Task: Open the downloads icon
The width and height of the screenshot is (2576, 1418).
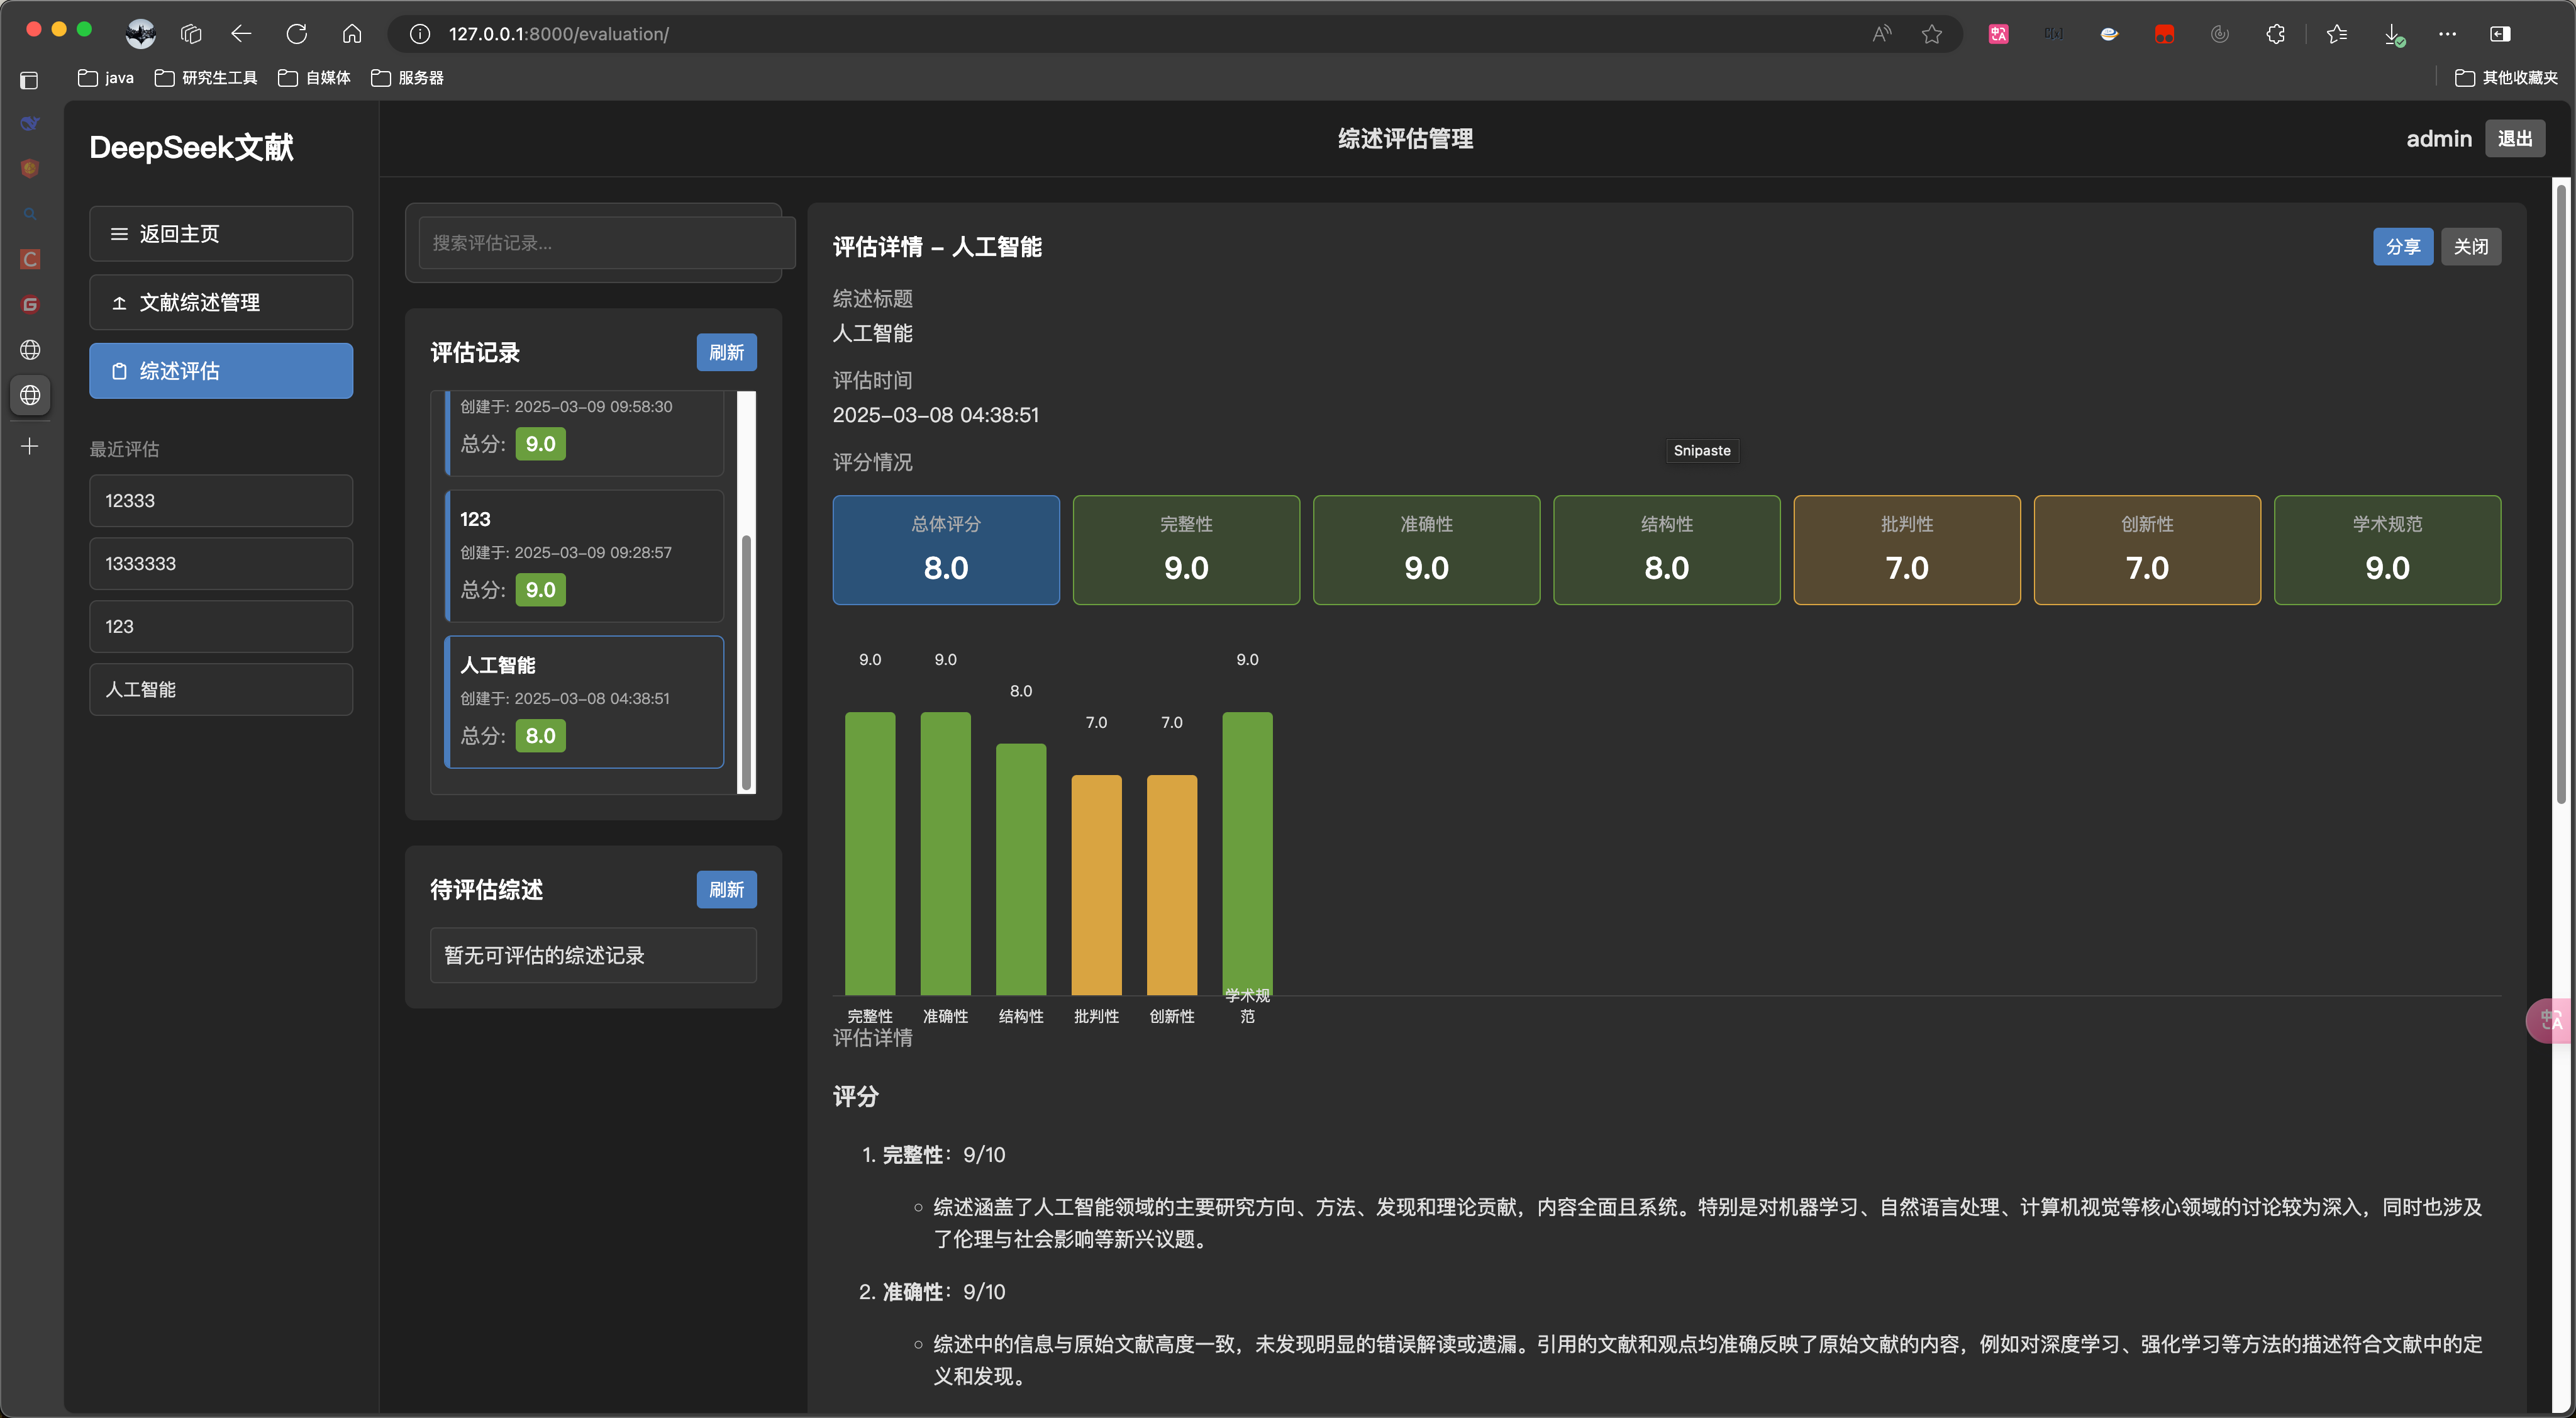Action: pyautogui.click(x=2393, y=35)
